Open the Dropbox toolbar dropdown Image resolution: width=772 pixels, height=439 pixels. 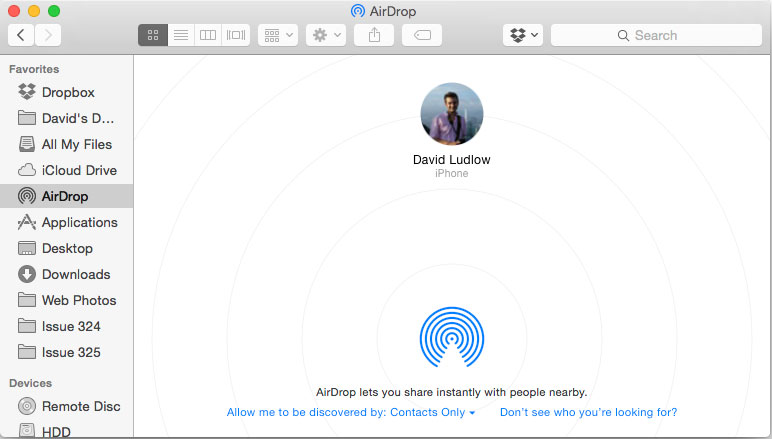click(523, 35)
